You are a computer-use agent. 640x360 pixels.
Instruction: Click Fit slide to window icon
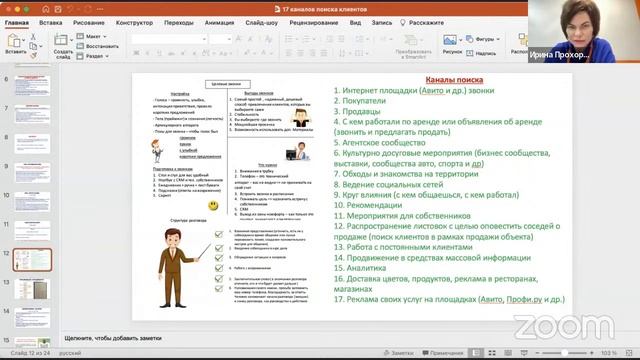629,353
